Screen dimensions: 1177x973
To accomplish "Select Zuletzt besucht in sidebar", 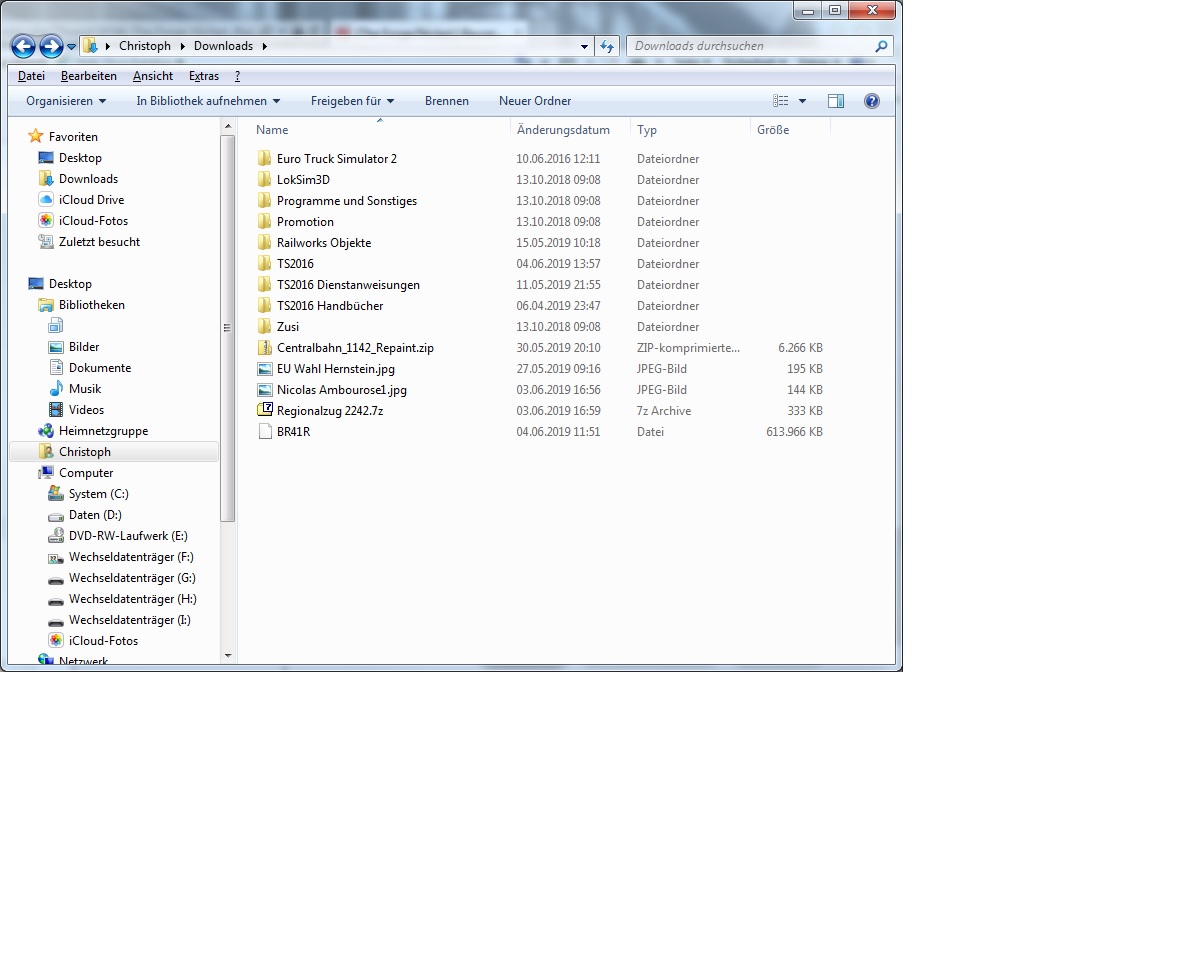I will [100, 242].
